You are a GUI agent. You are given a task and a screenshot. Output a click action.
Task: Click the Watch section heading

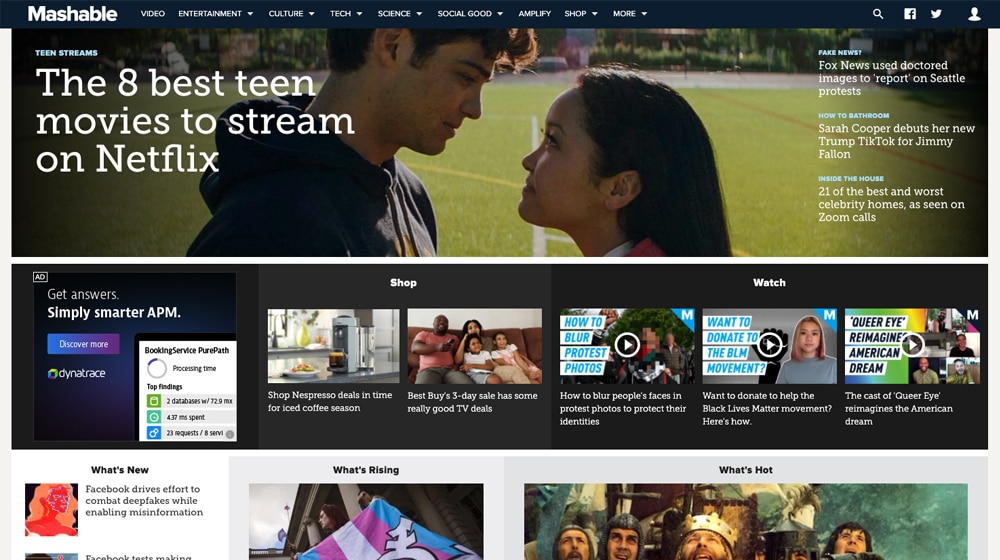click(769, 283)
